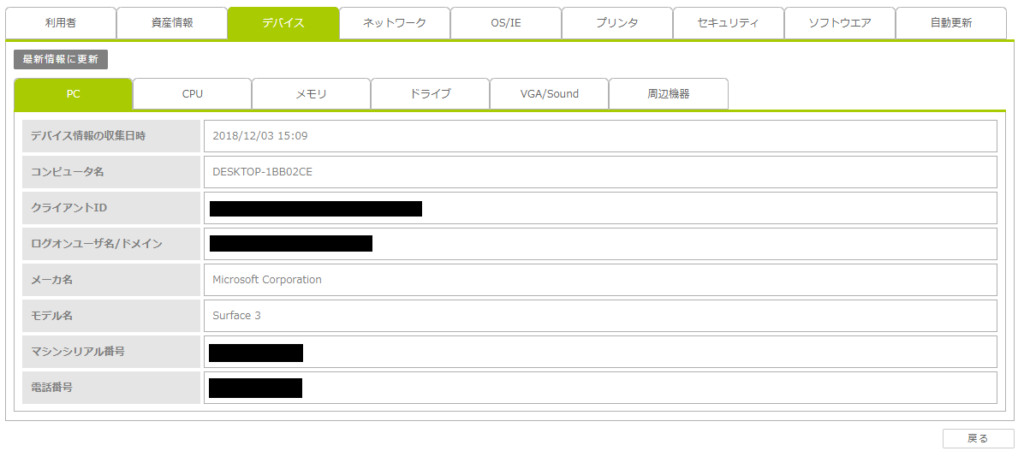Click the Surface 3 model name field

(x=600, y=316)
